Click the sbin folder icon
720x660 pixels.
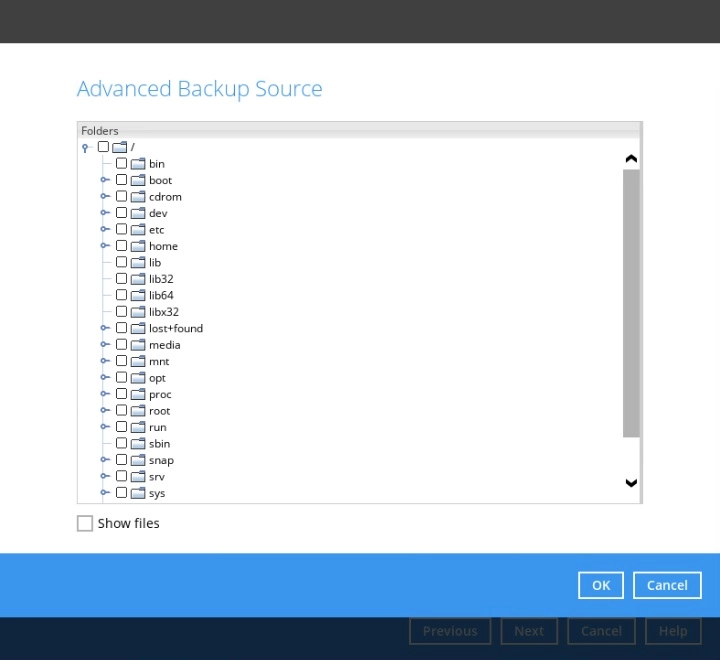pyautogui.click(x=138, y=444)
